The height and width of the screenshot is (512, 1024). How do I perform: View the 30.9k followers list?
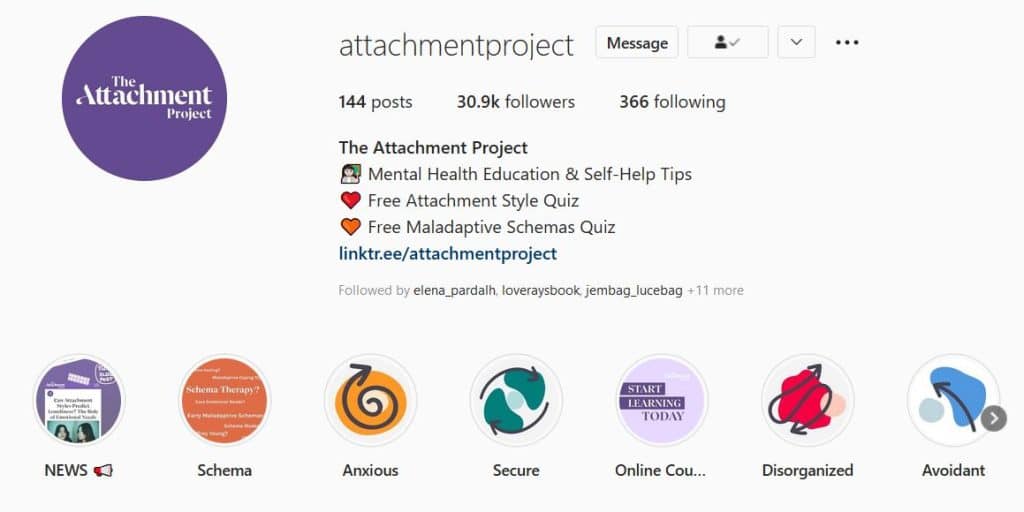(516, 102)
